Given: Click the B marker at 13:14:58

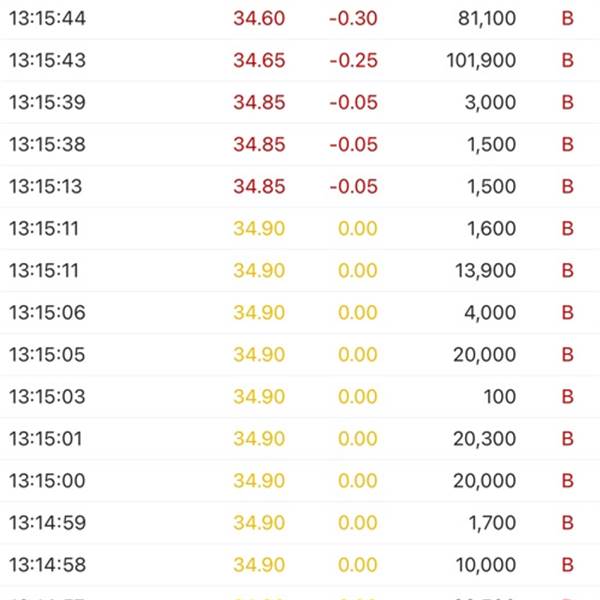Looking at the screenshot, I should pos(567,565).
